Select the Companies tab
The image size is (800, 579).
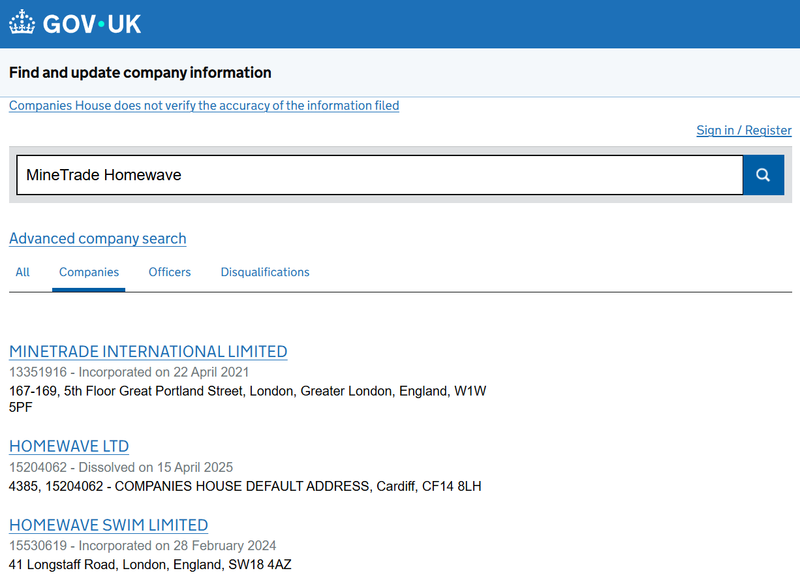pos(89,272)
